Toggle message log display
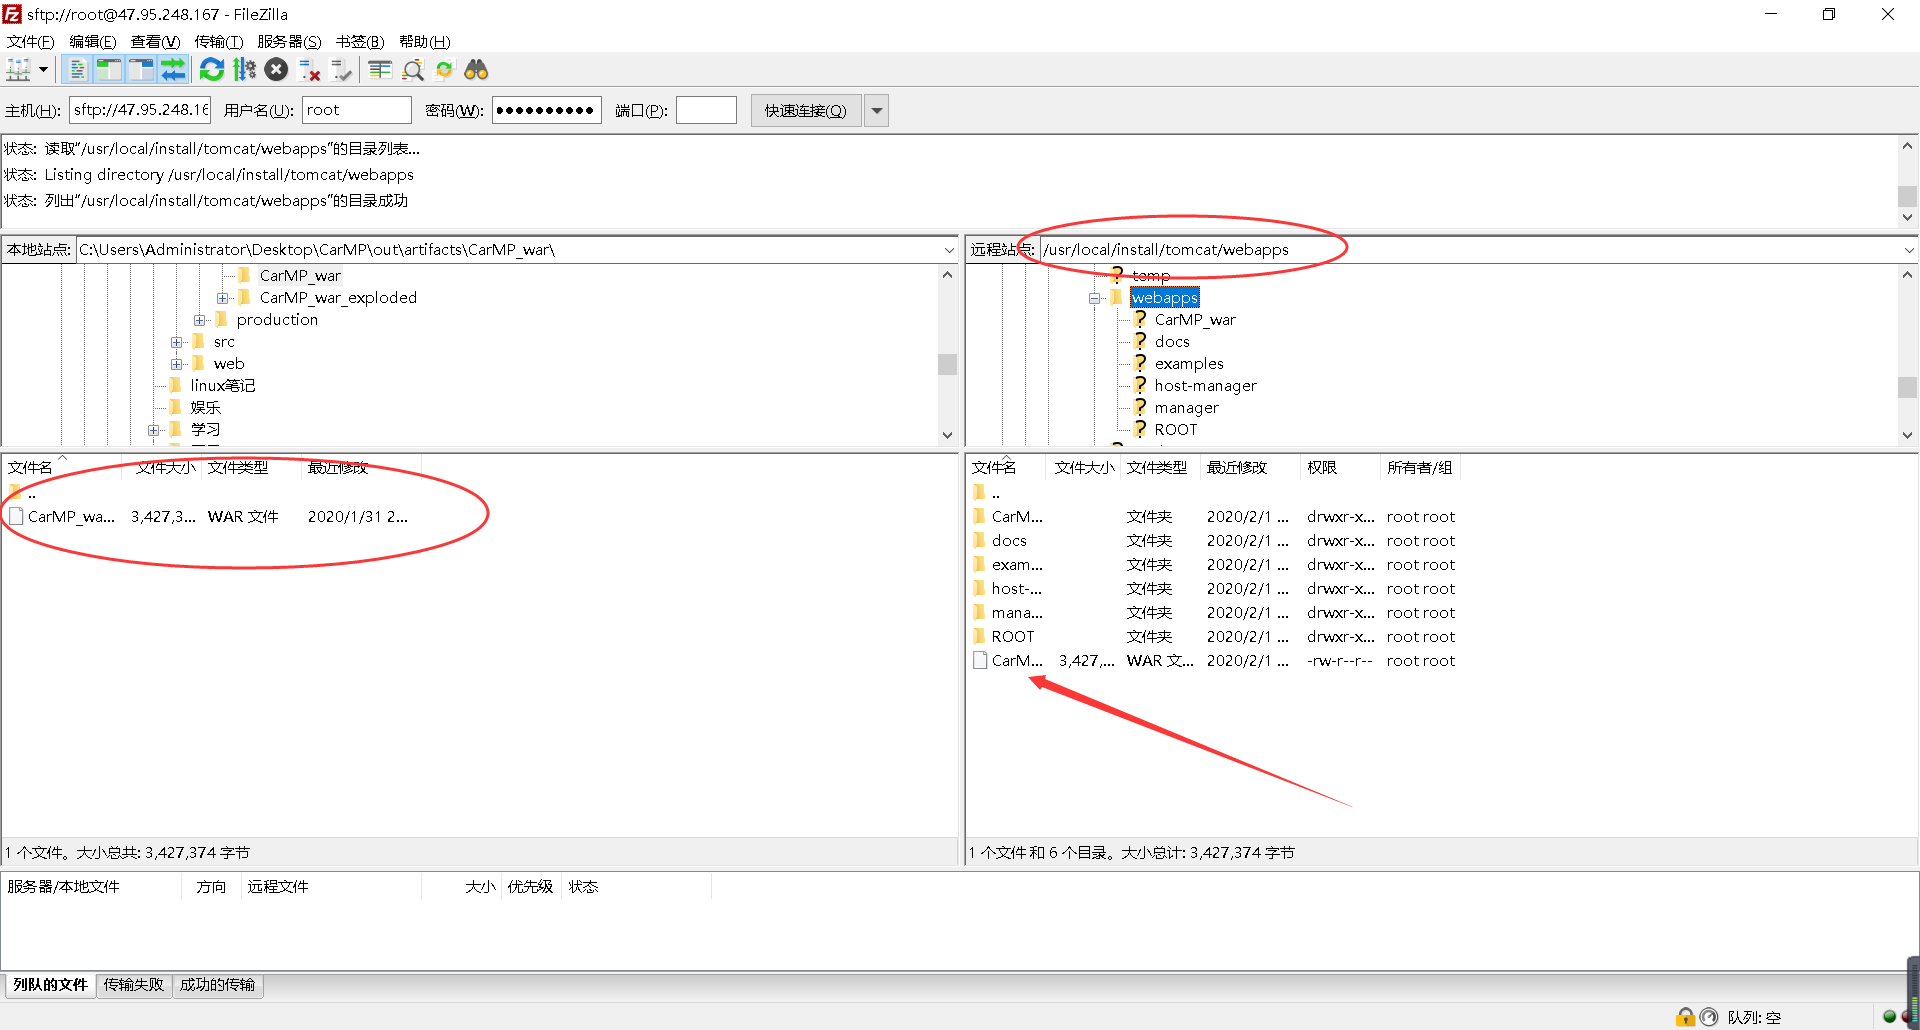Screen dimensions: 1920x1030 [x=77, y=70]
